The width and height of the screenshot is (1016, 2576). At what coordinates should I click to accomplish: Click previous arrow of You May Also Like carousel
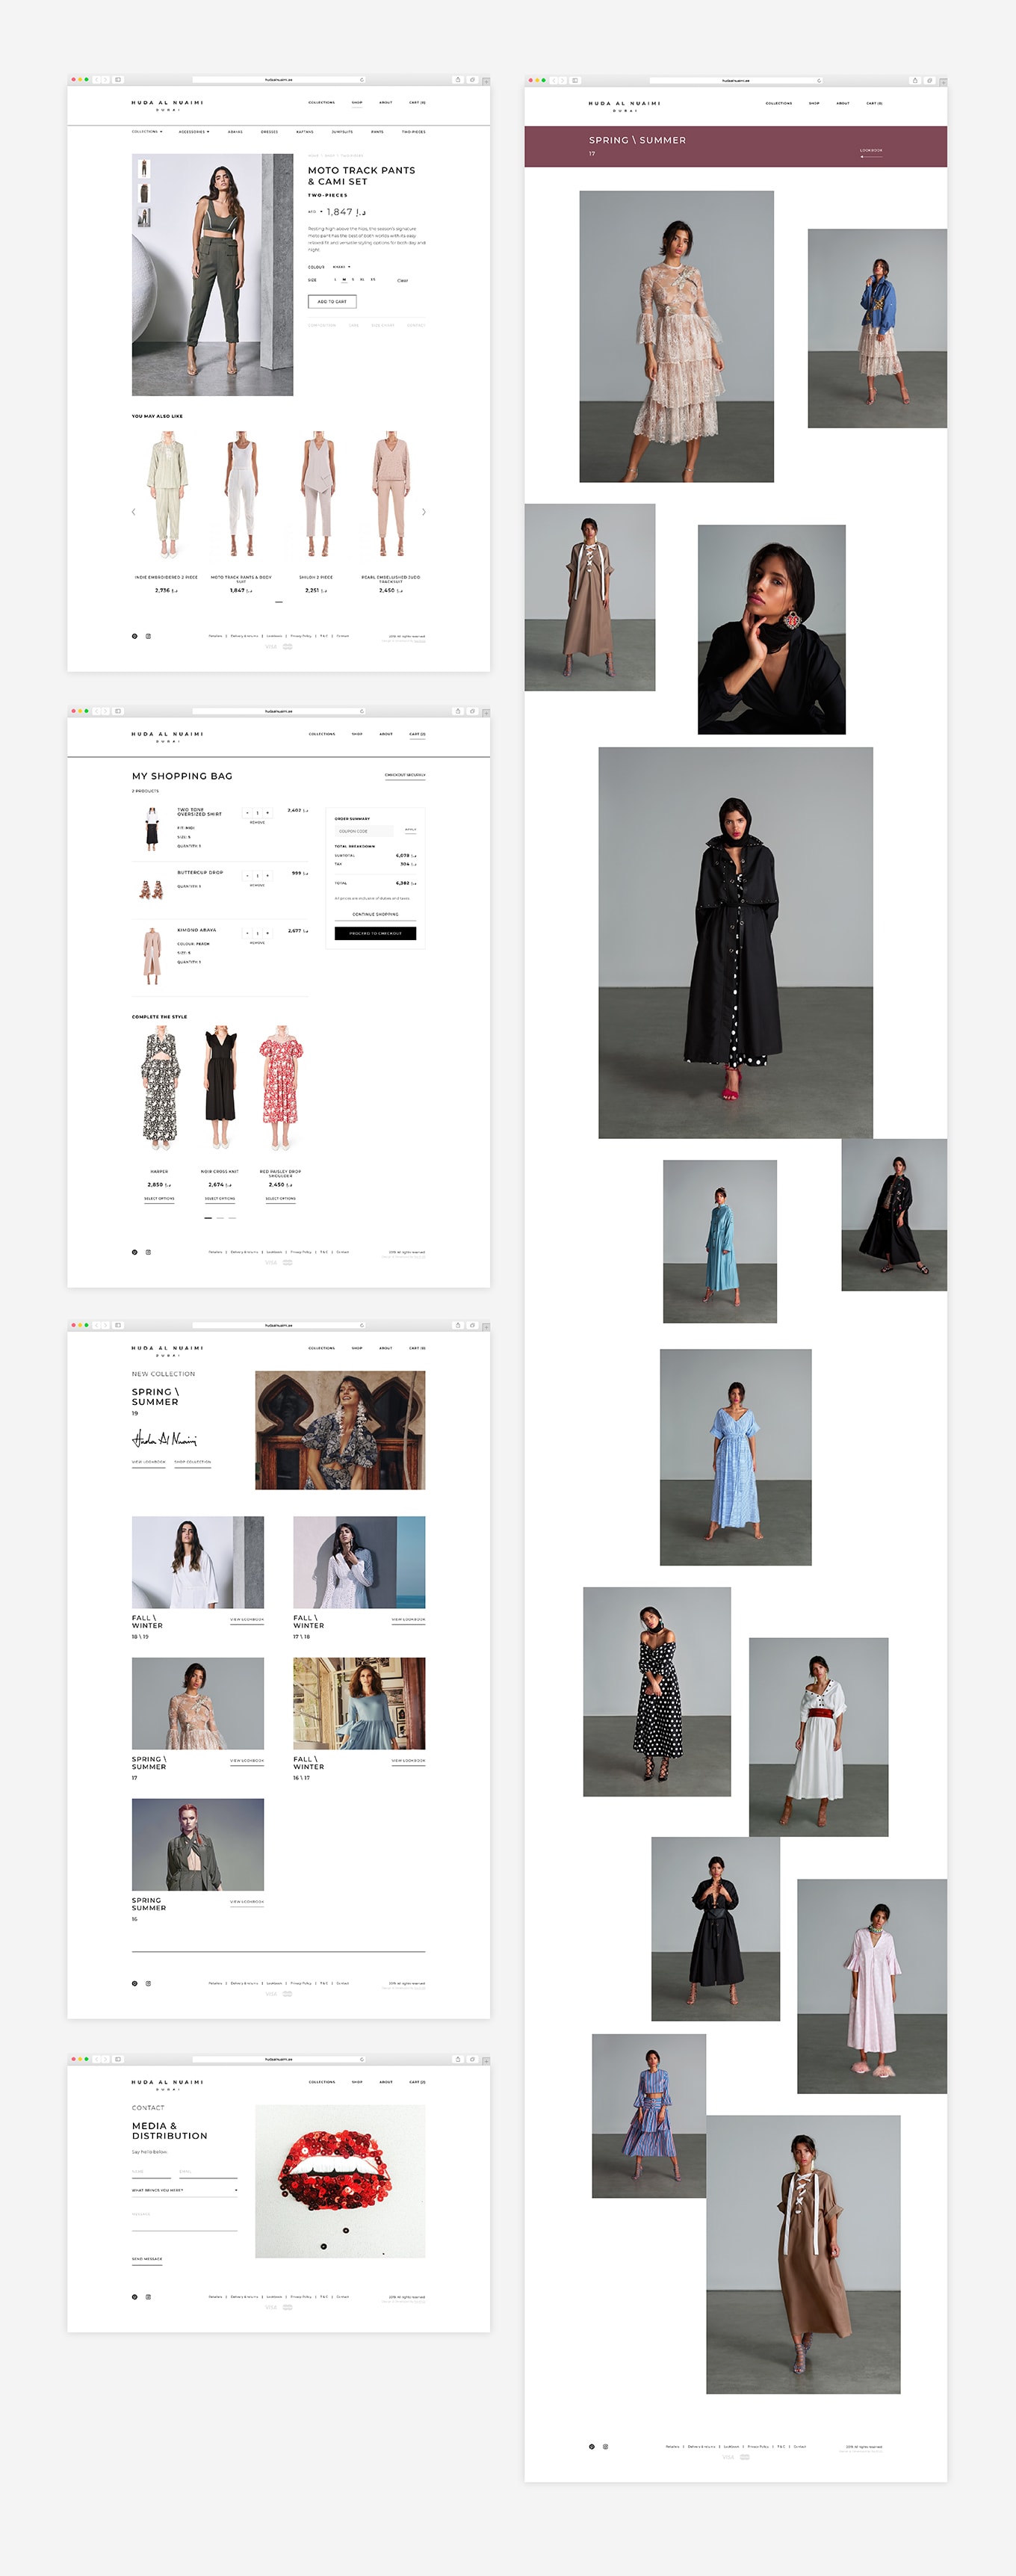click(x=134, y=512)
